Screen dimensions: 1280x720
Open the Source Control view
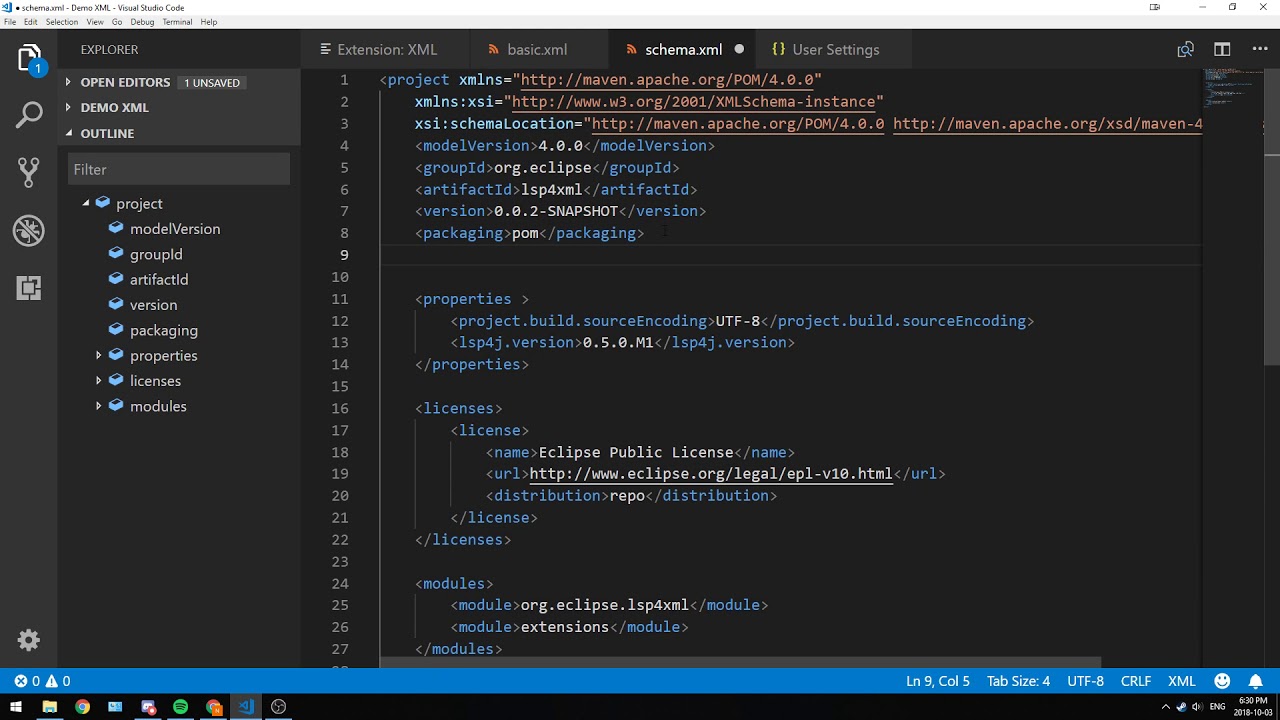pos(29,173)
